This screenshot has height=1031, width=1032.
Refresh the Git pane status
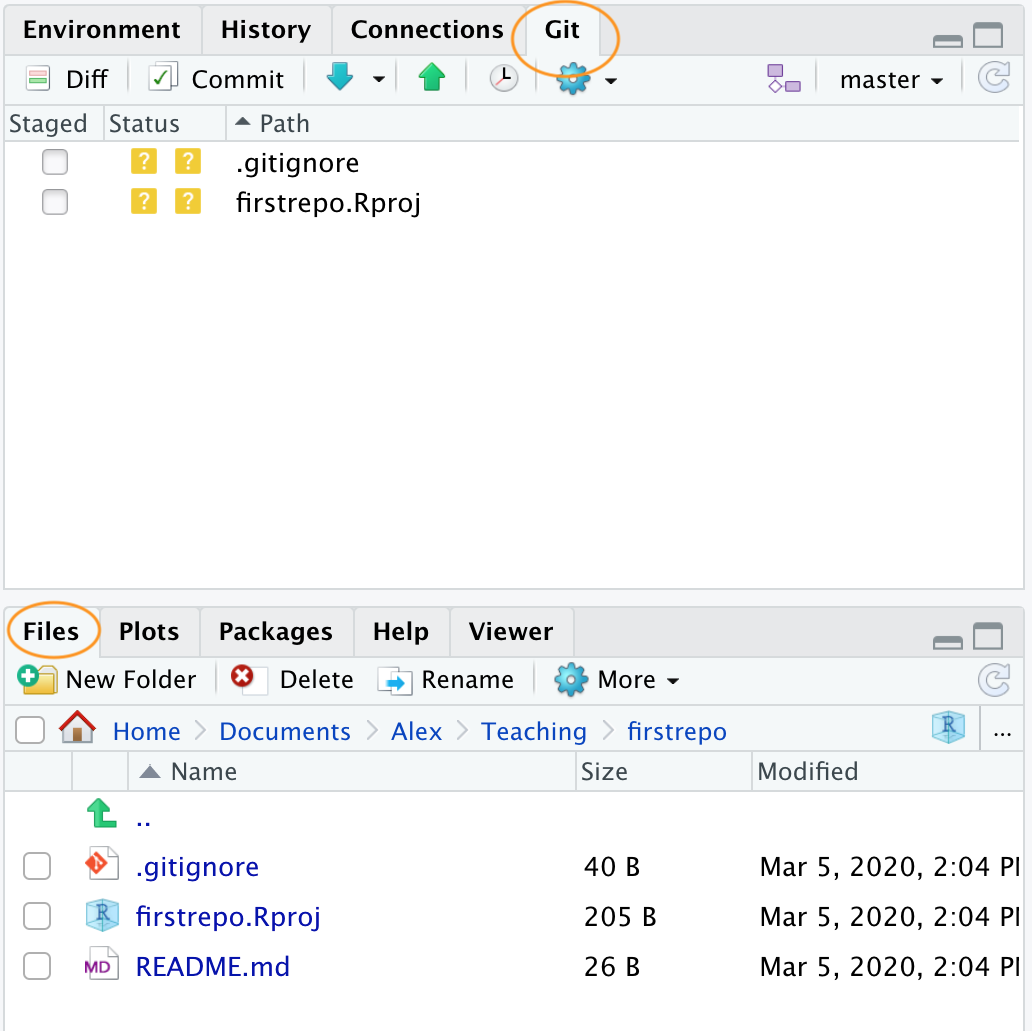[x=993, y=79]
